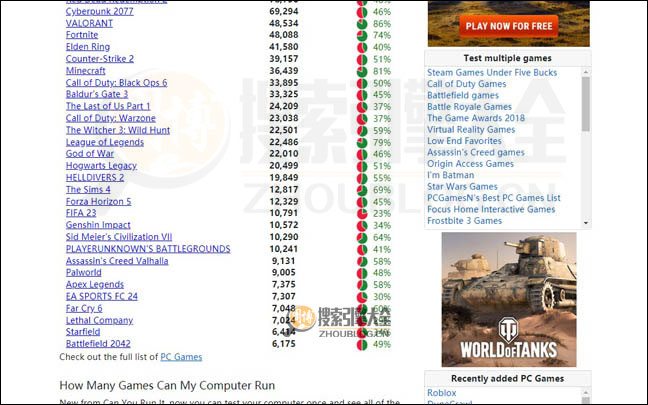This screenshot has height=405, width=648.
Task: Open the Genshin Impact link
Action: pos(98,225)
